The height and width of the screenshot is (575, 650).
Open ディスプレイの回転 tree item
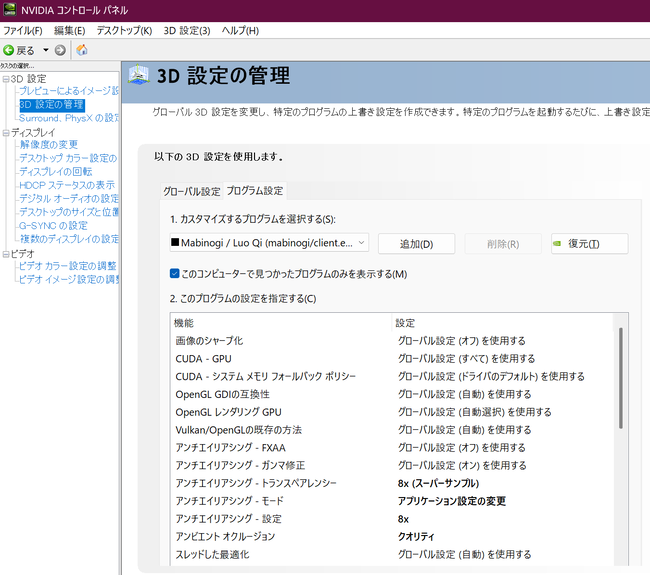[x=56, y=172]
